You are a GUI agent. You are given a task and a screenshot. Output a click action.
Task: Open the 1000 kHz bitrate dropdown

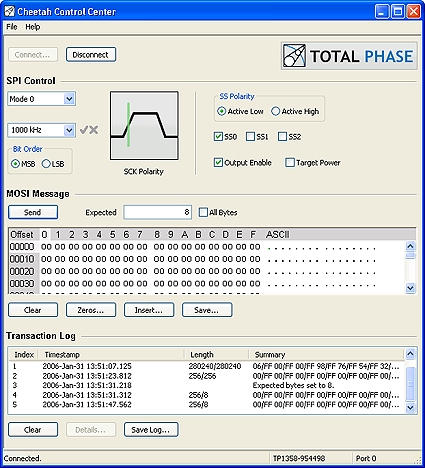tap(41, 130)
